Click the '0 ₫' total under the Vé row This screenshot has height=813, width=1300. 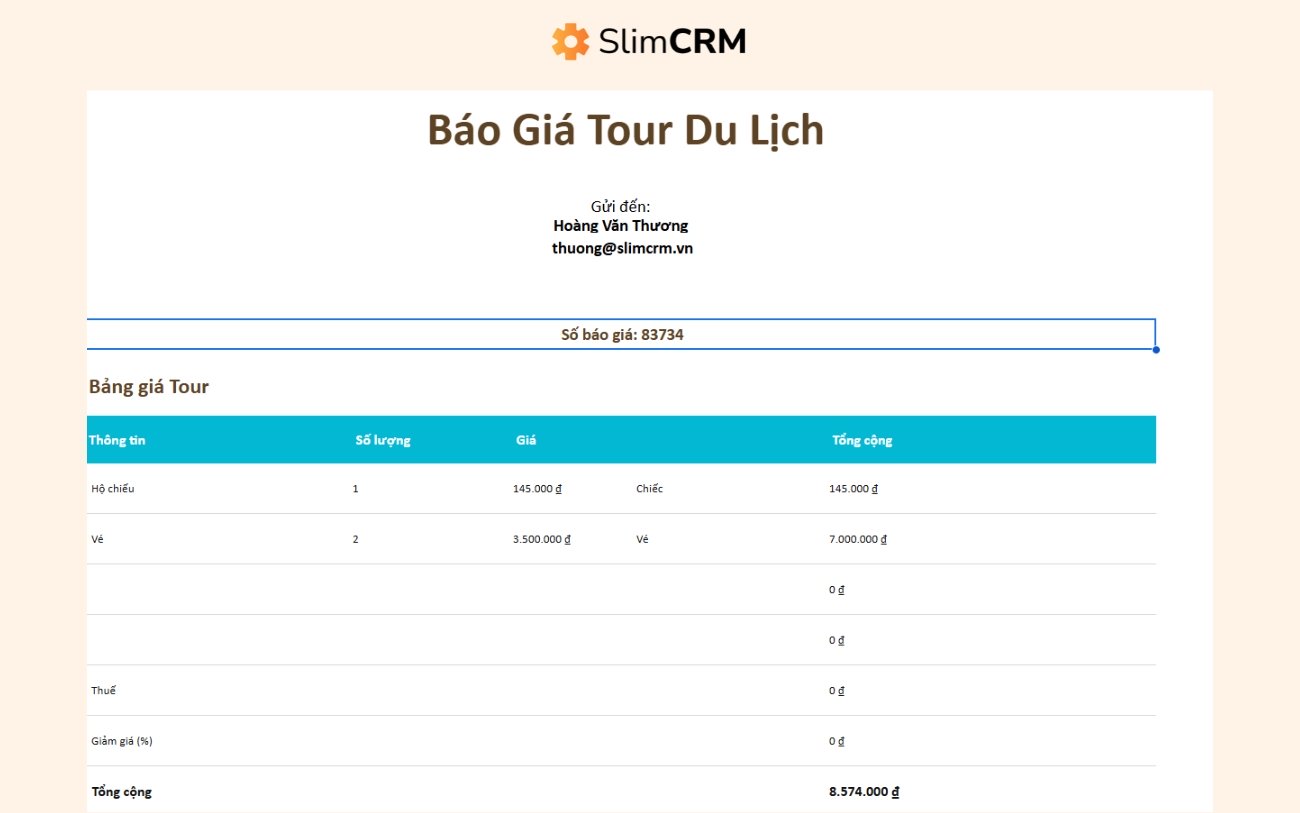[837, 590]
